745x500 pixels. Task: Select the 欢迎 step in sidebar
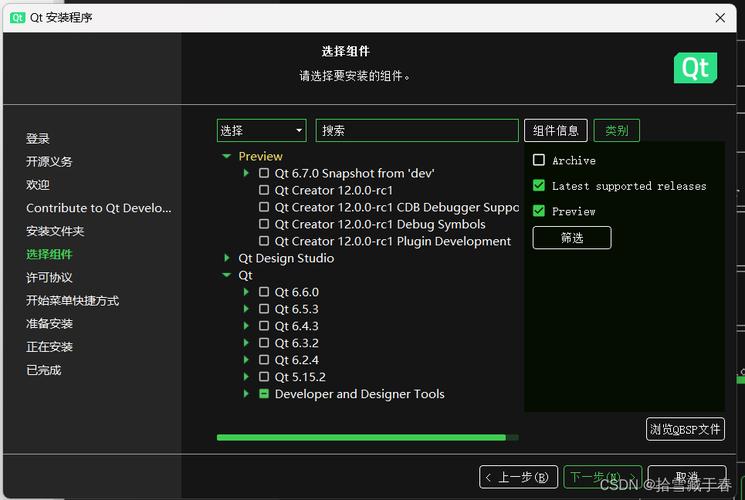pos(38,185)
